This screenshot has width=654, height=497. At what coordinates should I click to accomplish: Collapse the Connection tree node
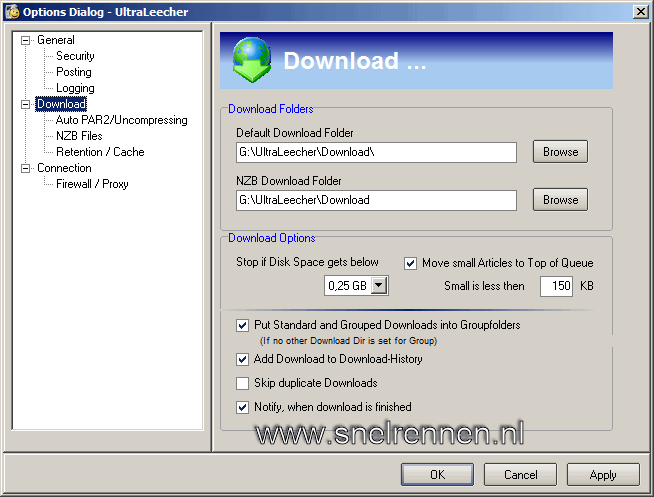pyautogui.click(x=25, y=168)
